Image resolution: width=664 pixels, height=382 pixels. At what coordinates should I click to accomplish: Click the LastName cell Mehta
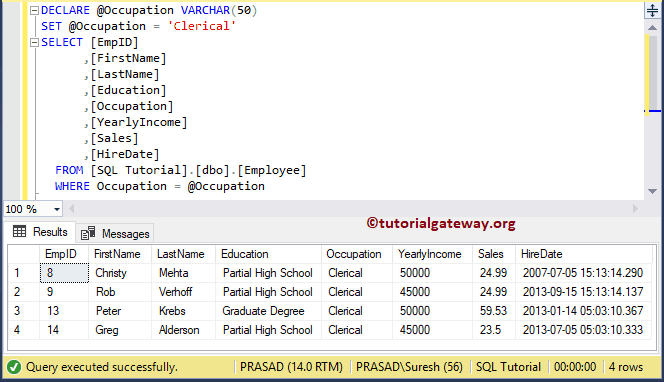183,273
